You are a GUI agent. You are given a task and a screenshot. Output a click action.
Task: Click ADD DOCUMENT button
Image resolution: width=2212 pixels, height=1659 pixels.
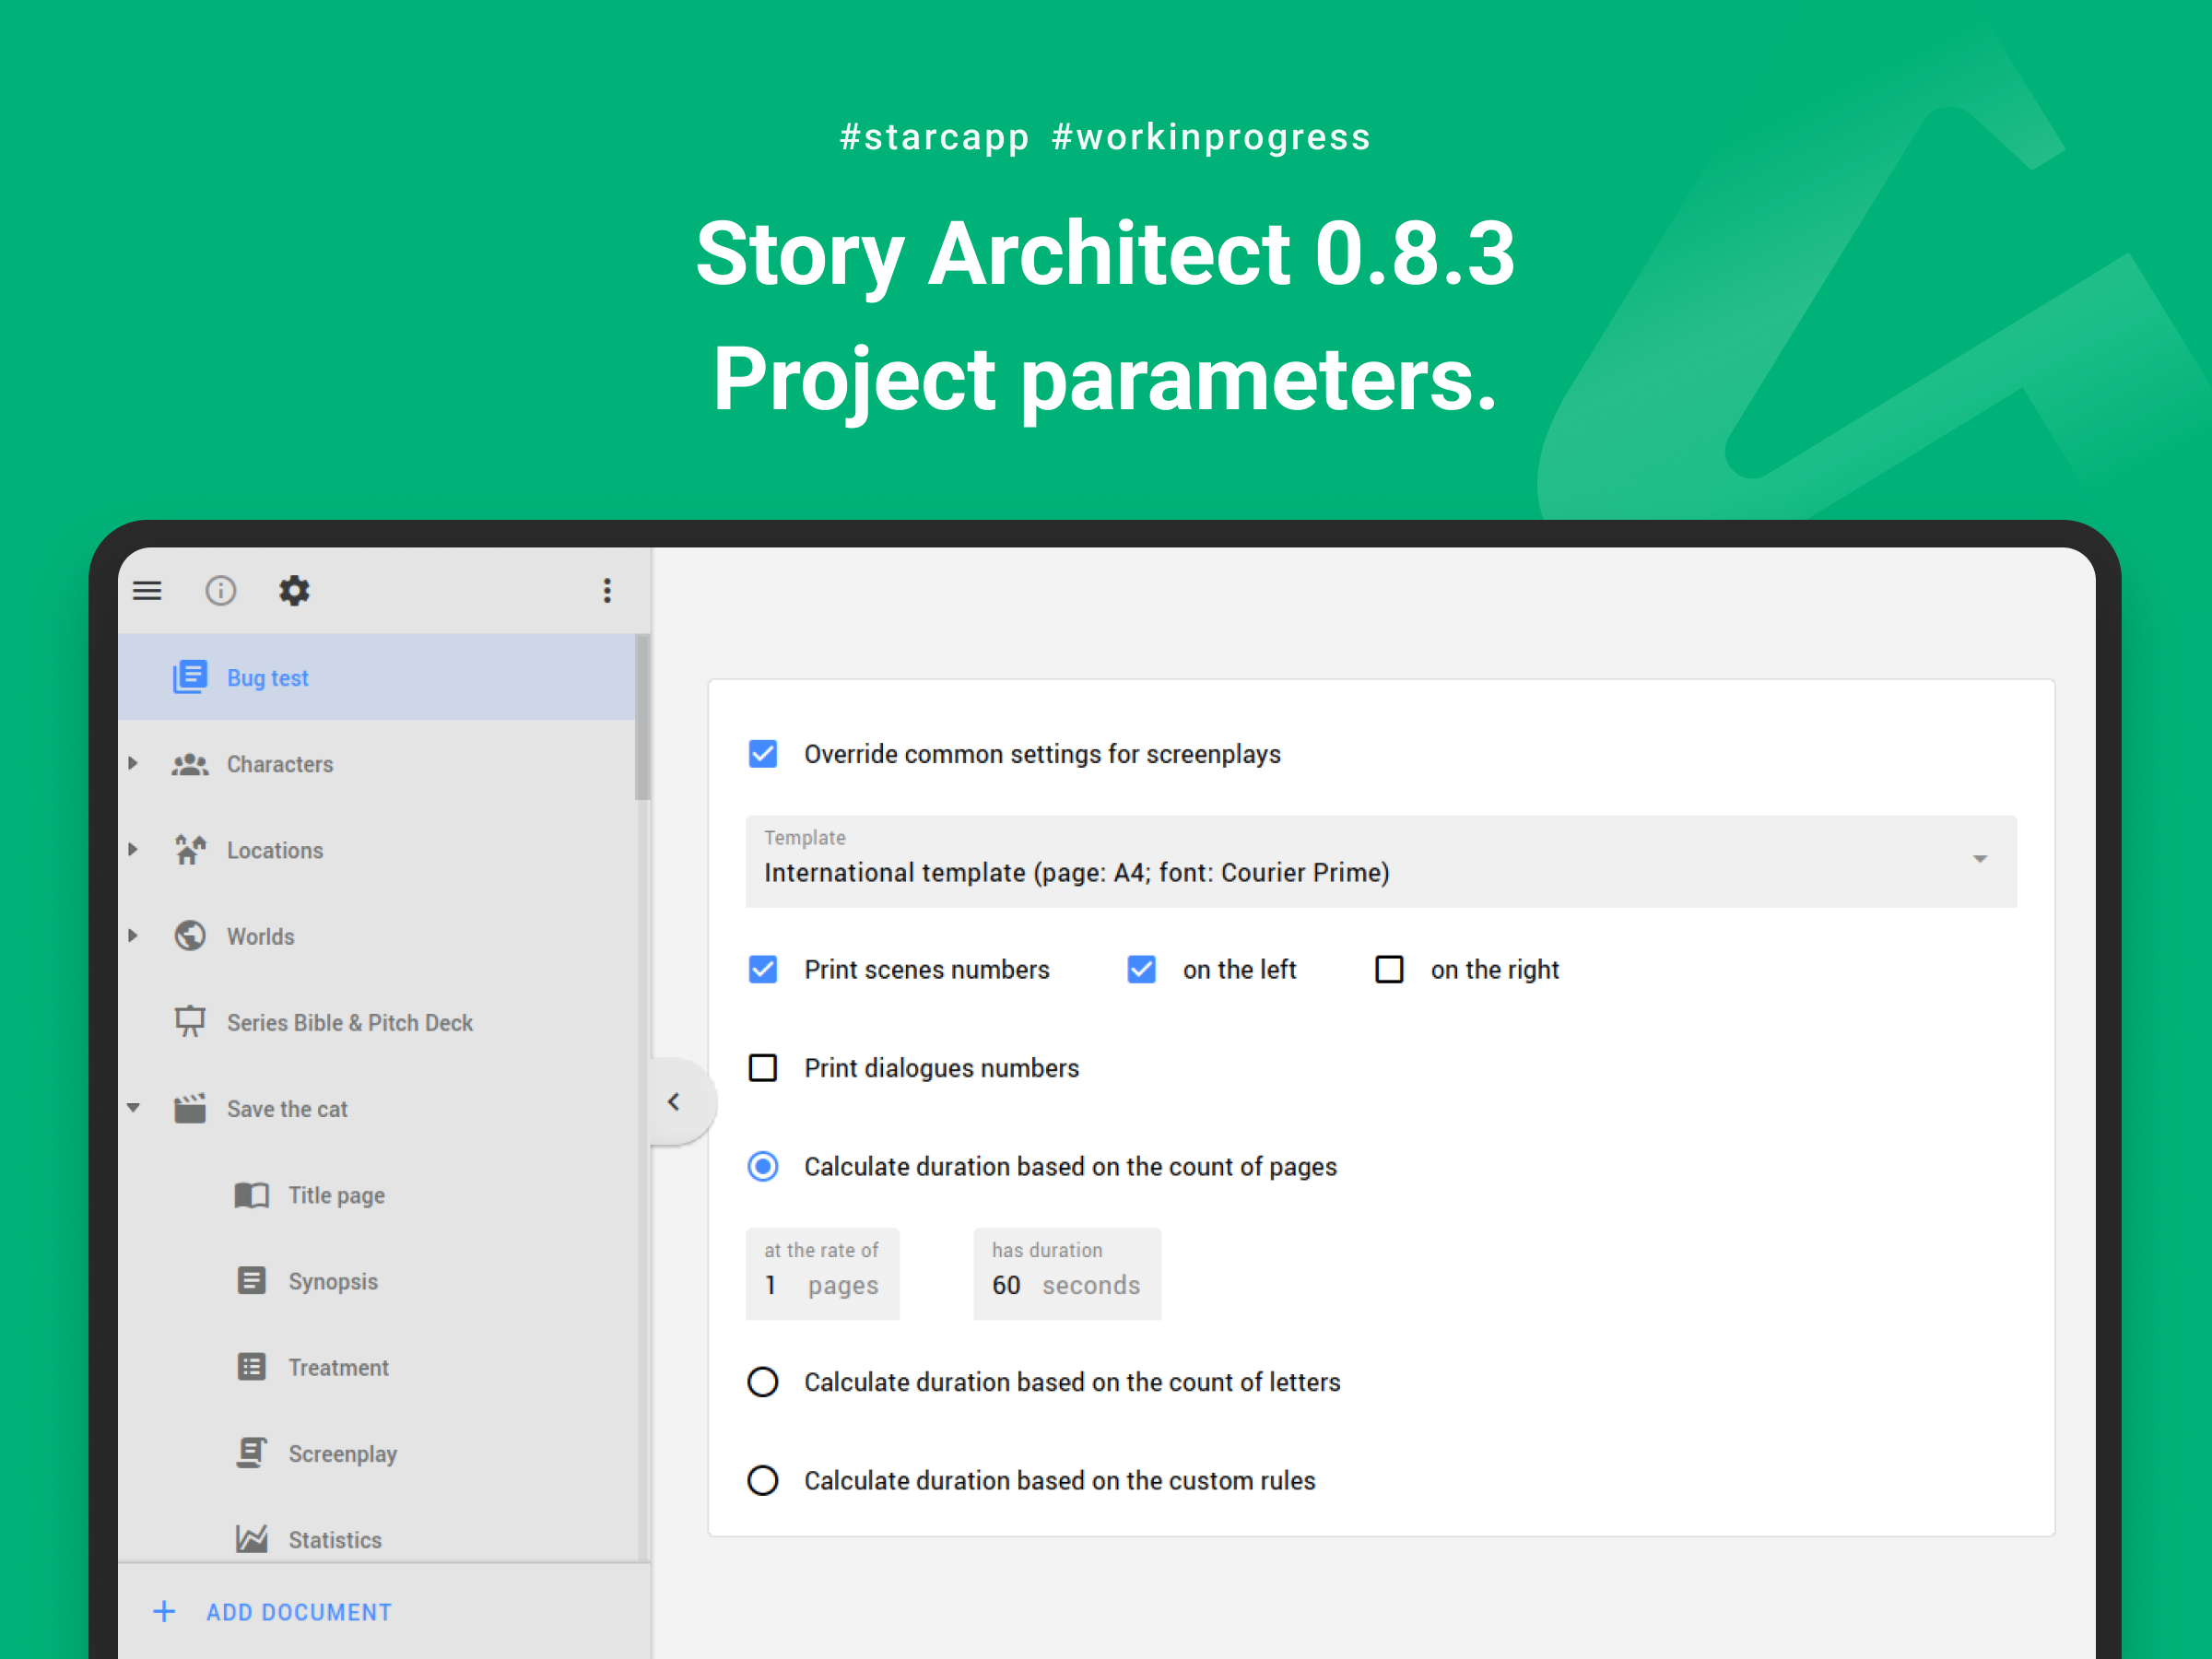coord(272,1612)
